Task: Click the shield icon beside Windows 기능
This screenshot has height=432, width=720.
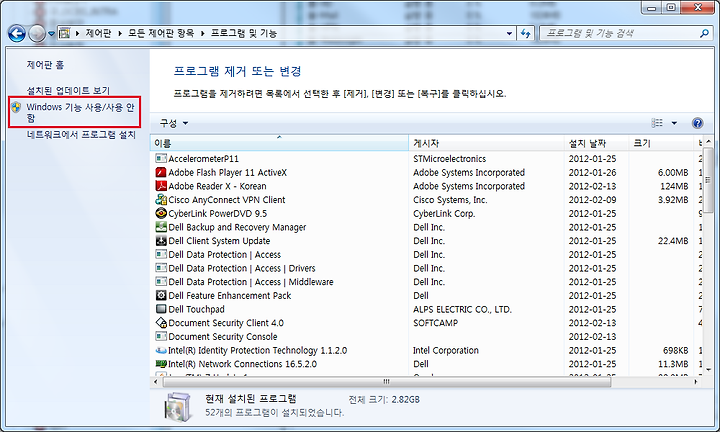Action: coord(17,107)
